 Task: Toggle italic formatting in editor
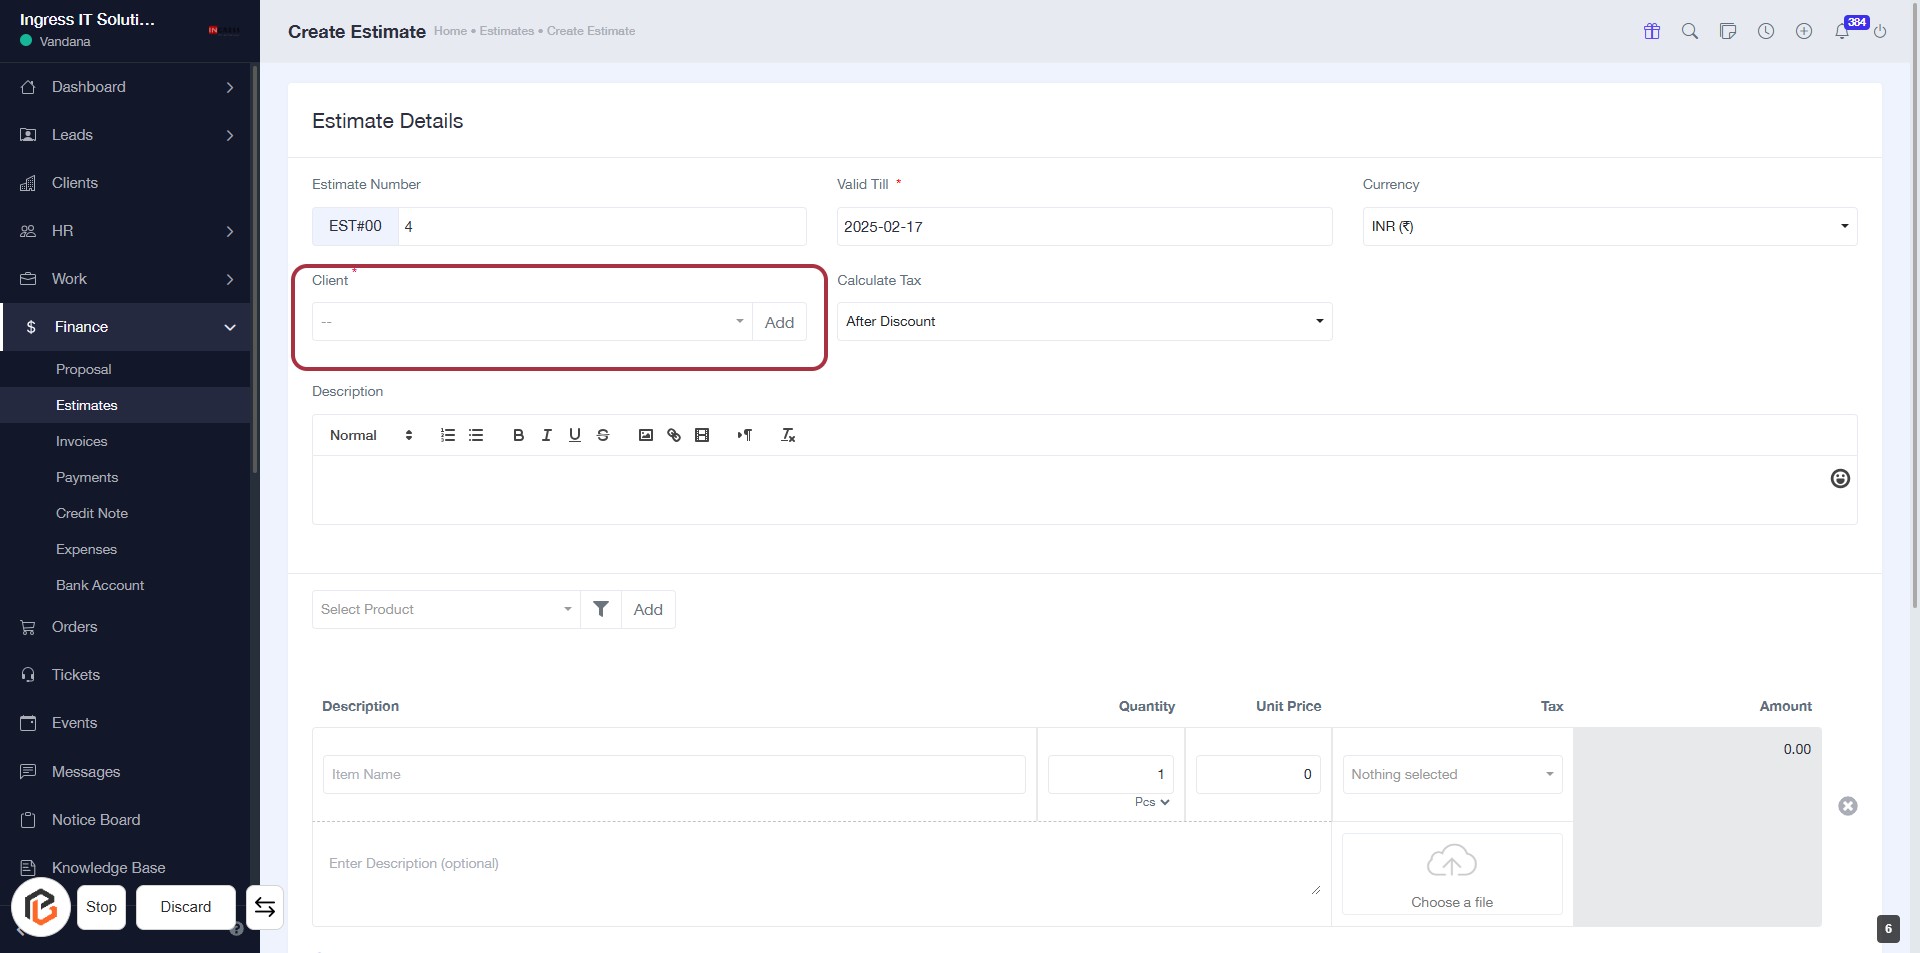tap(546, 435)
